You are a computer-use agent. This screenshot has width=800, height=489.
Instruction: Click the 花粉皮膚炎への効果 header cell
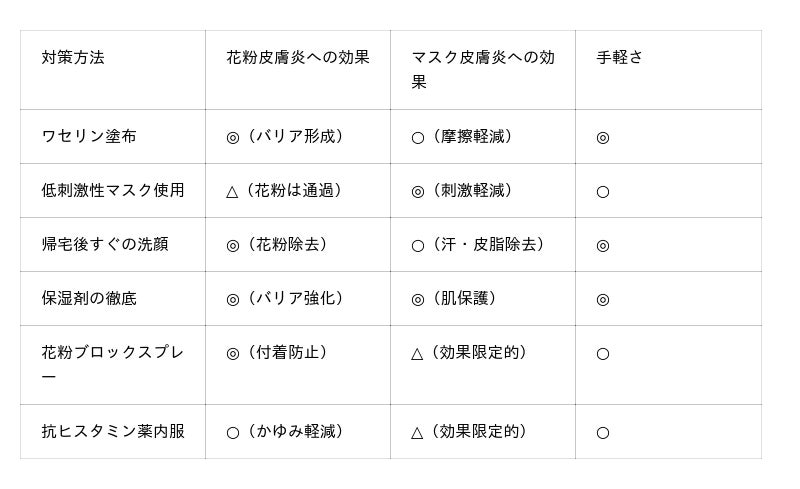click(x=297, y=58)
